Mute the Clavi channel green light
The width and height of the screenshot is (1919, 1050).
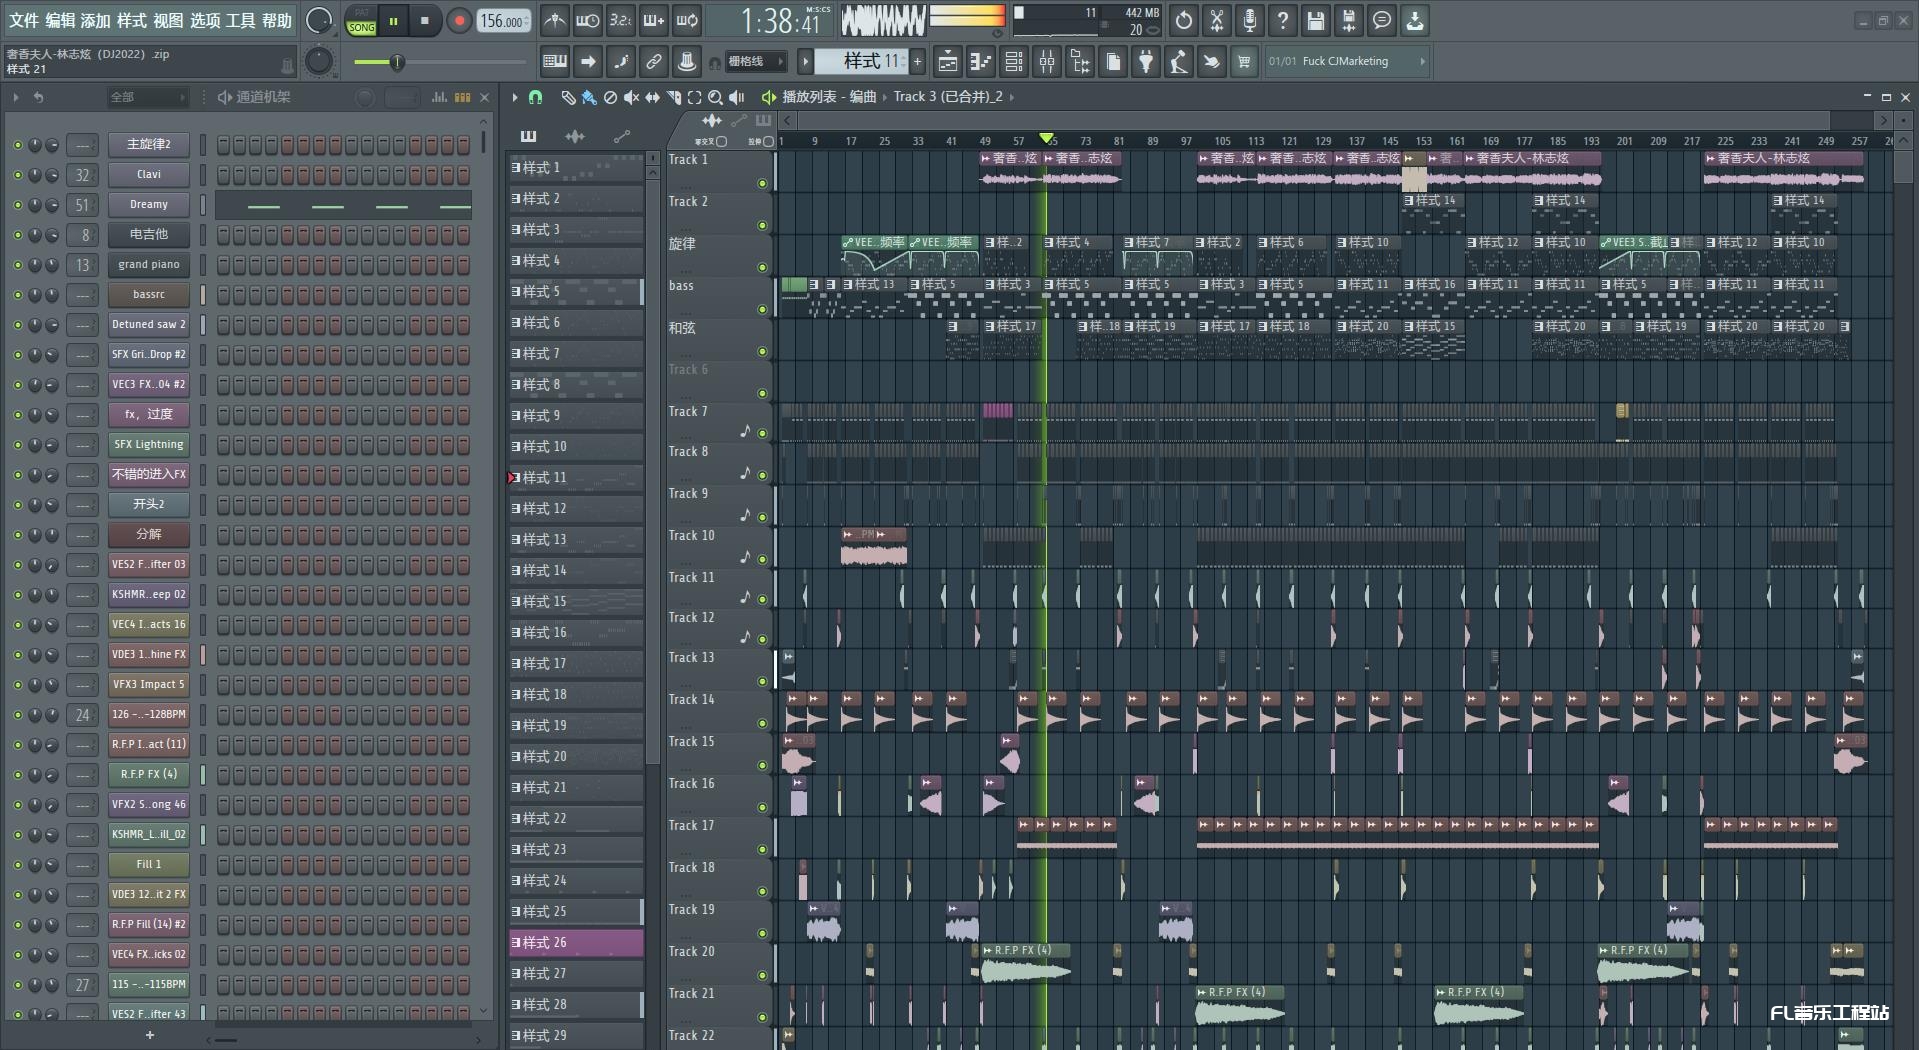17,175
